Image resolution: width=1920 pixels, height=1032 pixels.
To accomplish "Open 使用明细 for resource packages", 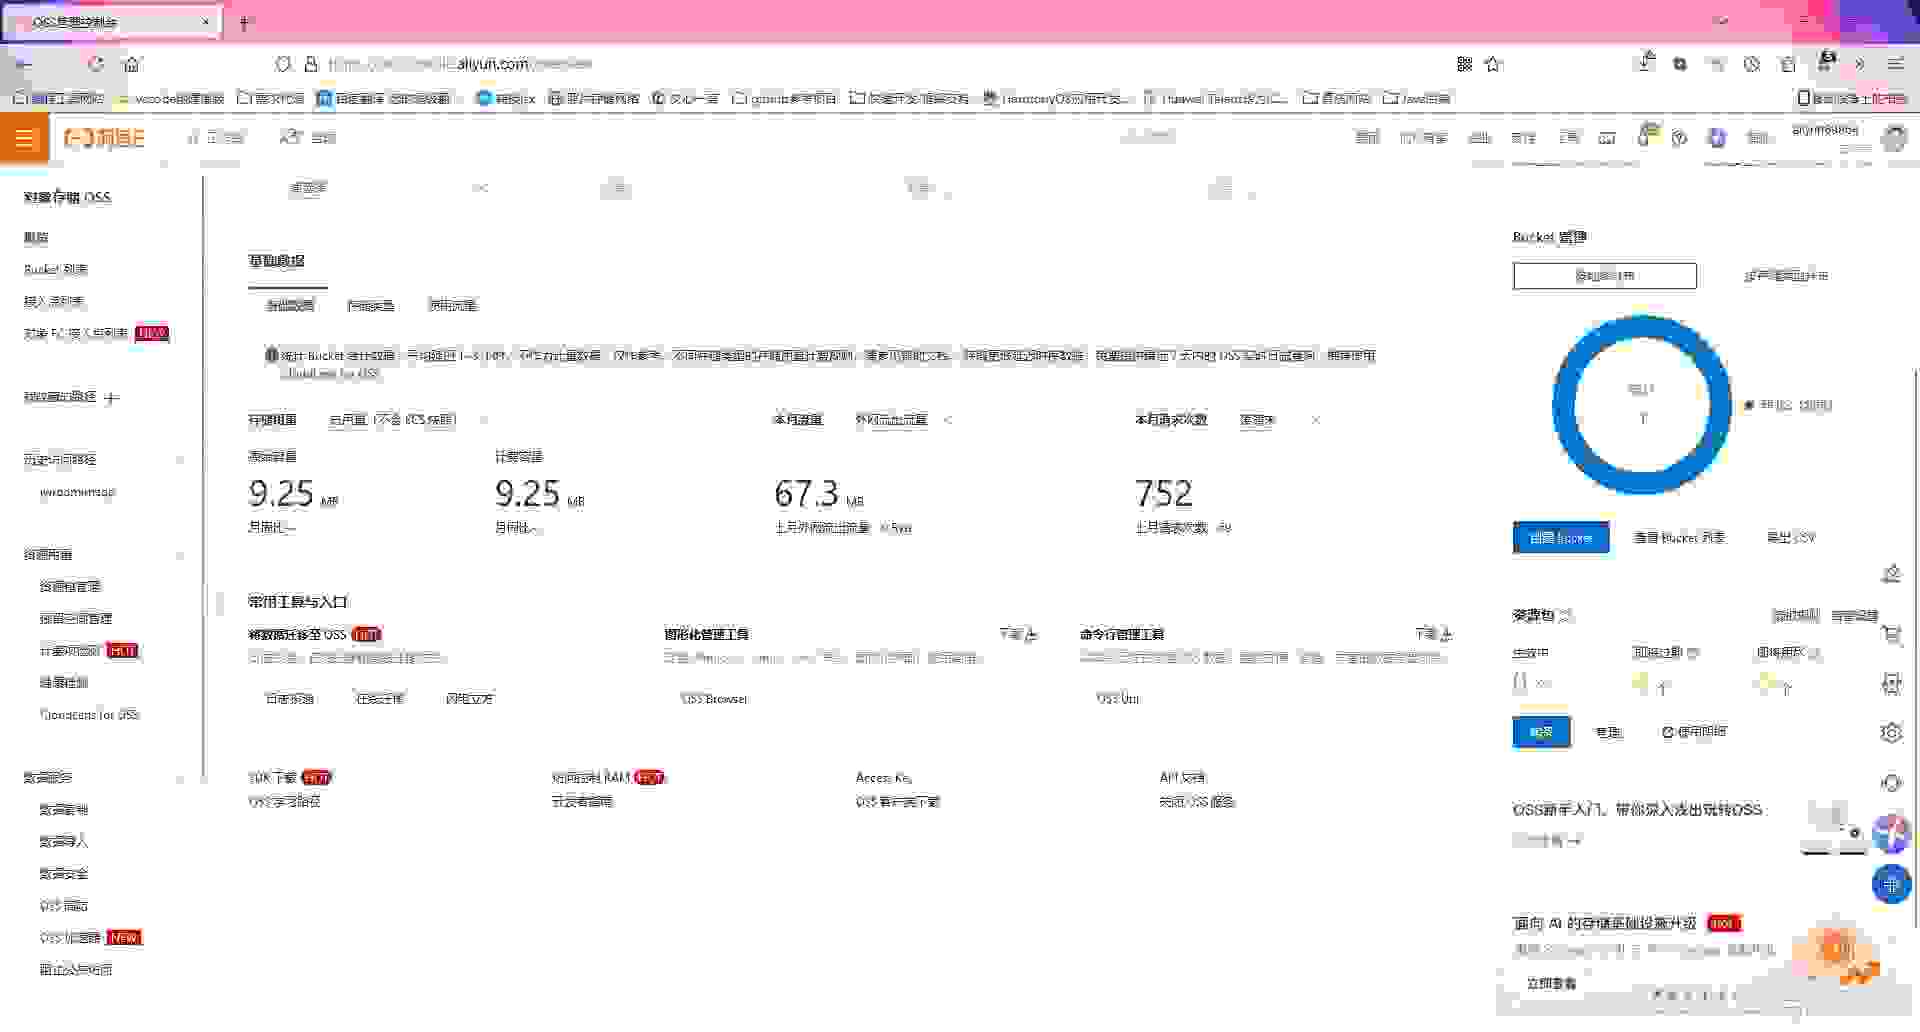I will 1695,732.
